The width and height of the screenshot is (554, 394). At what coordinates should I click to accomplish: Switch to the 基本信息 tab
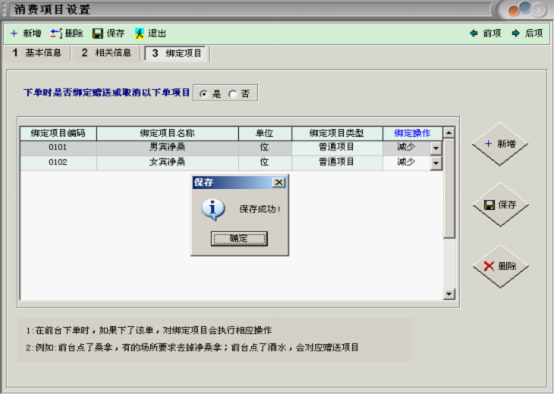pyautogui.click(x=37, y=53)
